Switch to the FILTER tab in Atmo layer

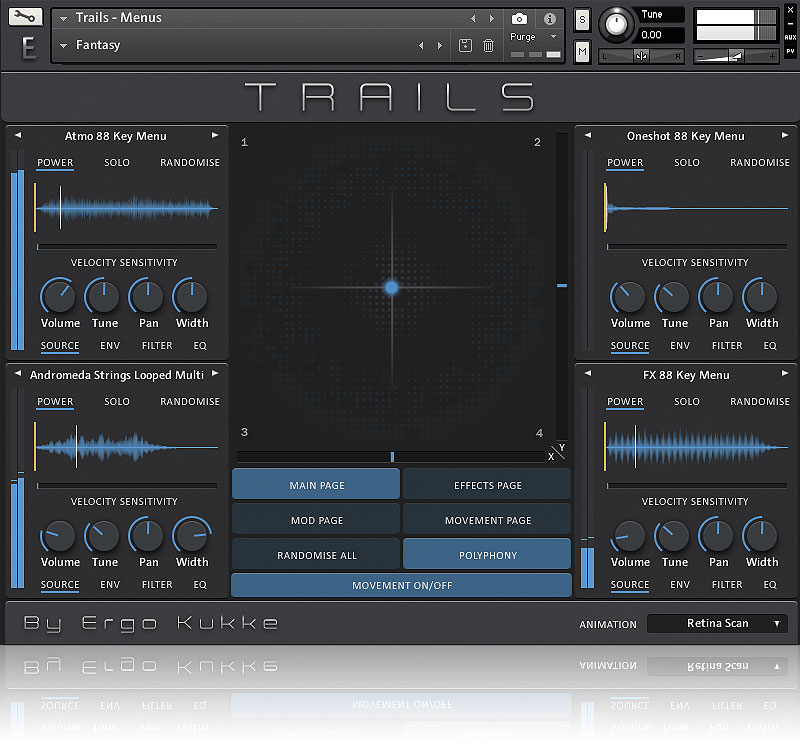click(x=157, y=346)
